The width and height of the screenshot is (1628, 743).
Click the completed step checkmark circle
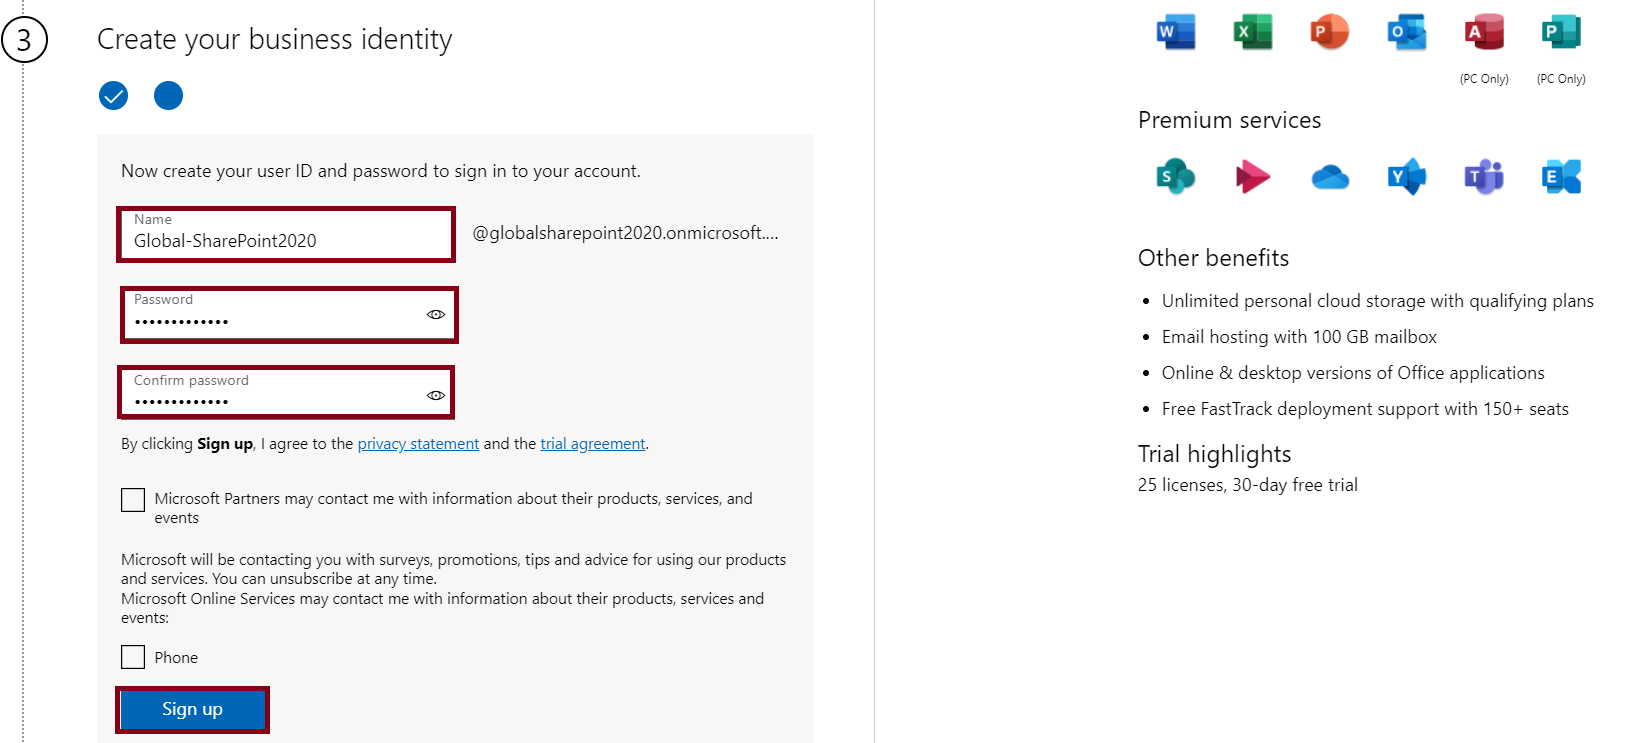(x=113, y=96)
